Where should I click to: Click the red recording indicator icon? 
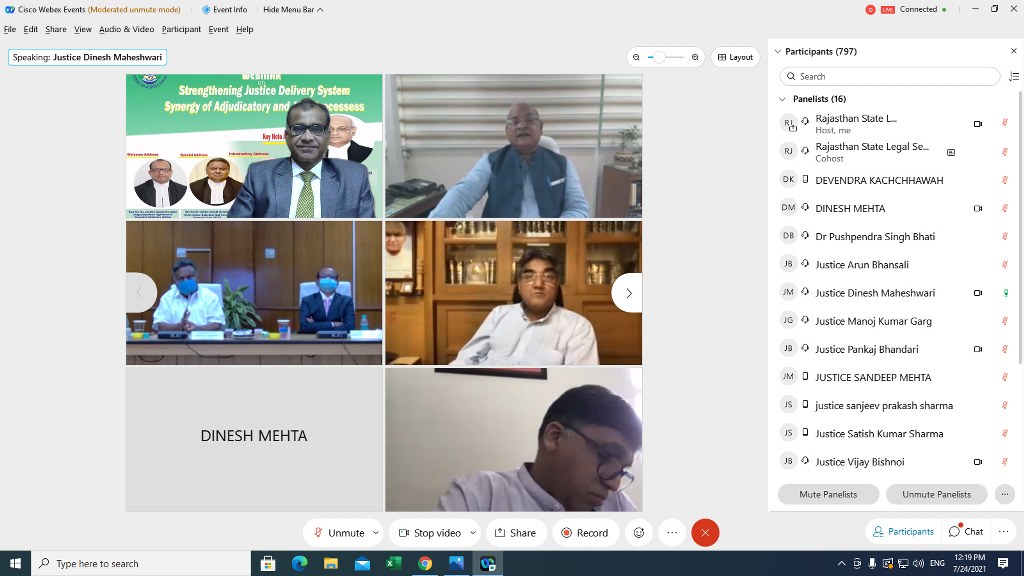pyautogui.click(x=870, y=10)
